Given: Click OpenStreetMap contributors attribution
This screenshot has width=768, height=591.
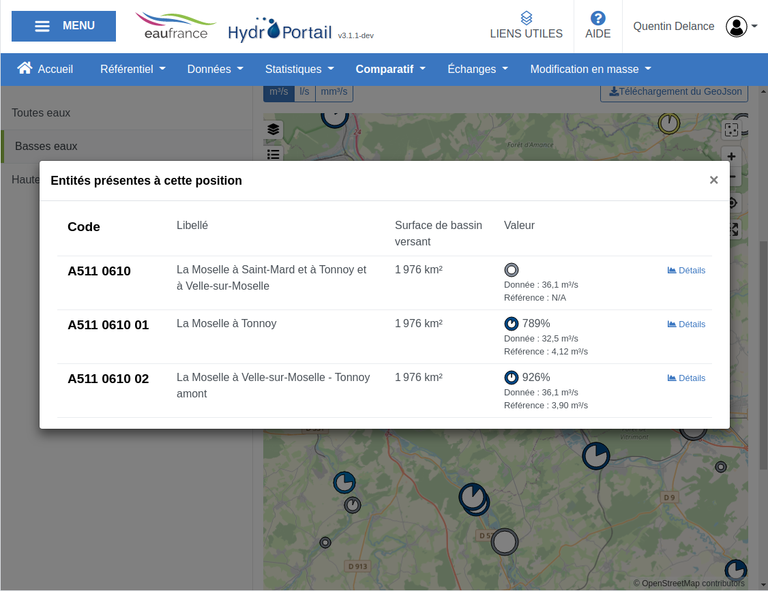Looking at the screenshot, I should 689,583.
